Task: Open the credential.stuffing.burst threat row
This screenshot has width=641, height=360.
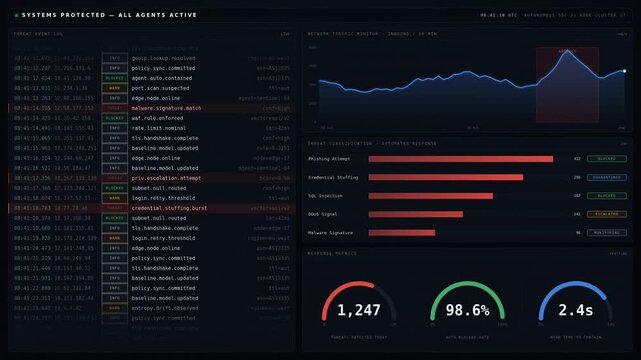Action: [151, 208]
